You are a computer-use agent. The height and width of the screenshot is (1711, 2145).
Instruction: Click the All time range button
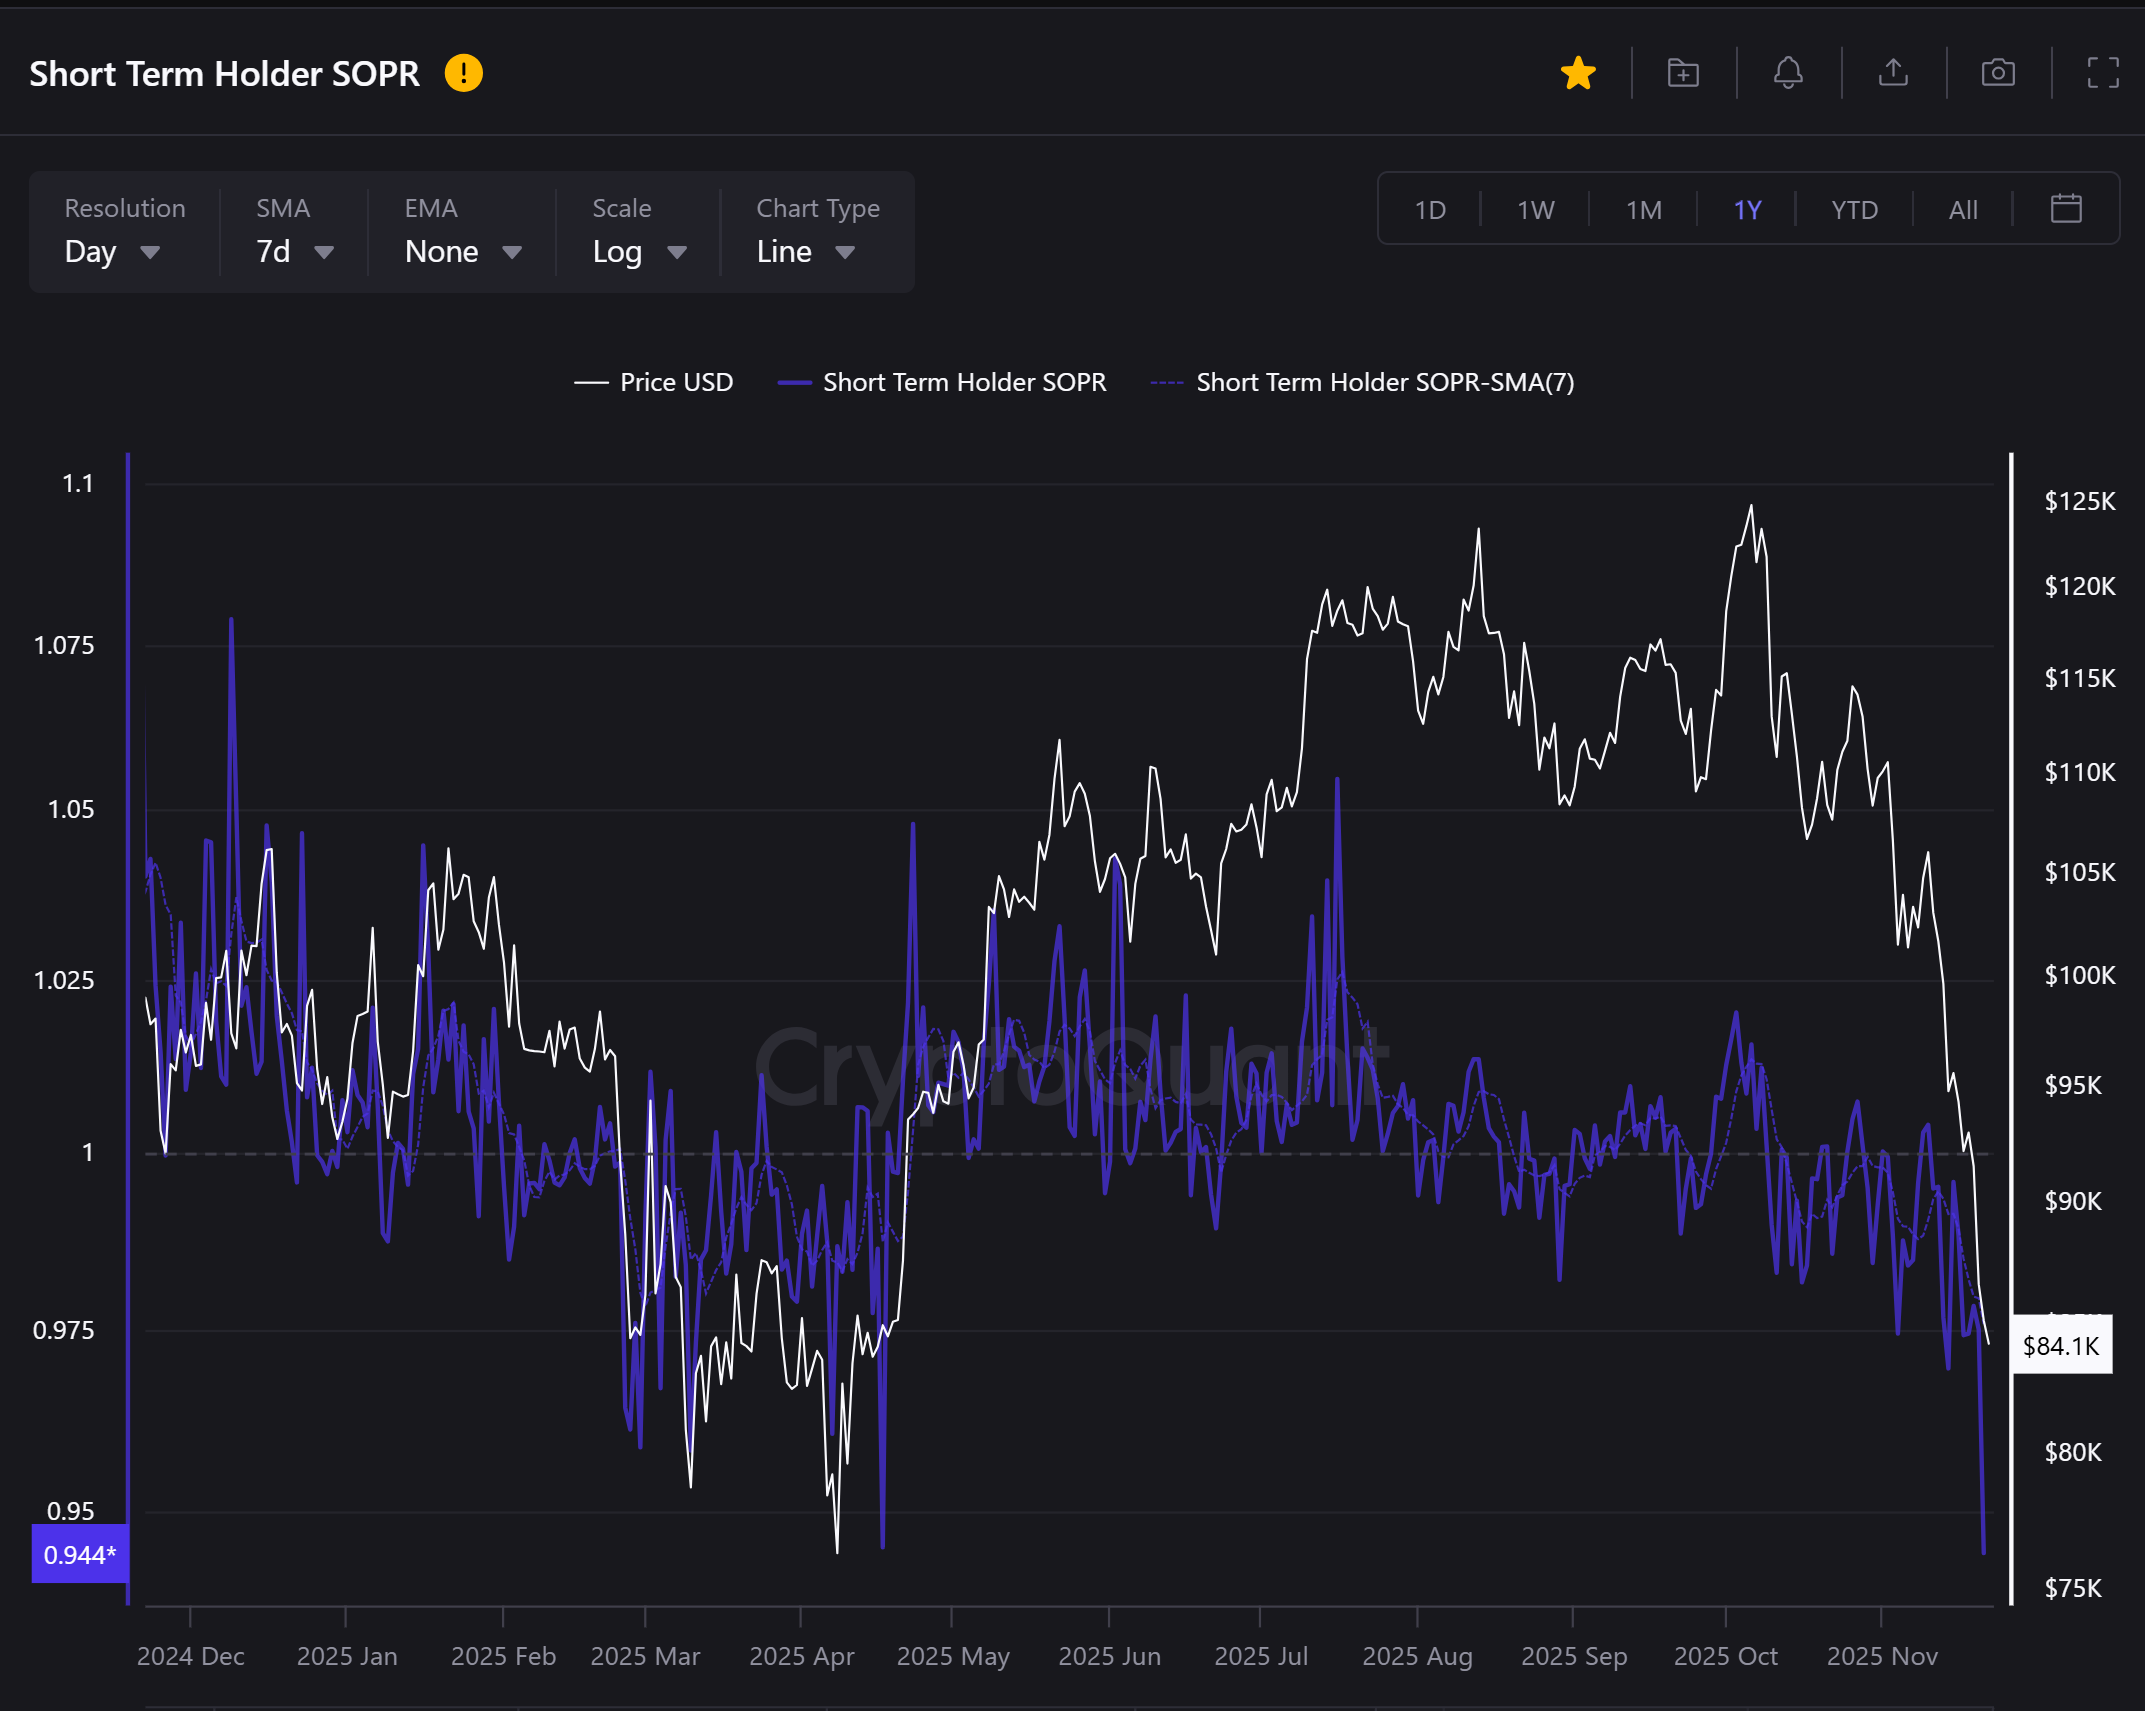point(1962,210)
